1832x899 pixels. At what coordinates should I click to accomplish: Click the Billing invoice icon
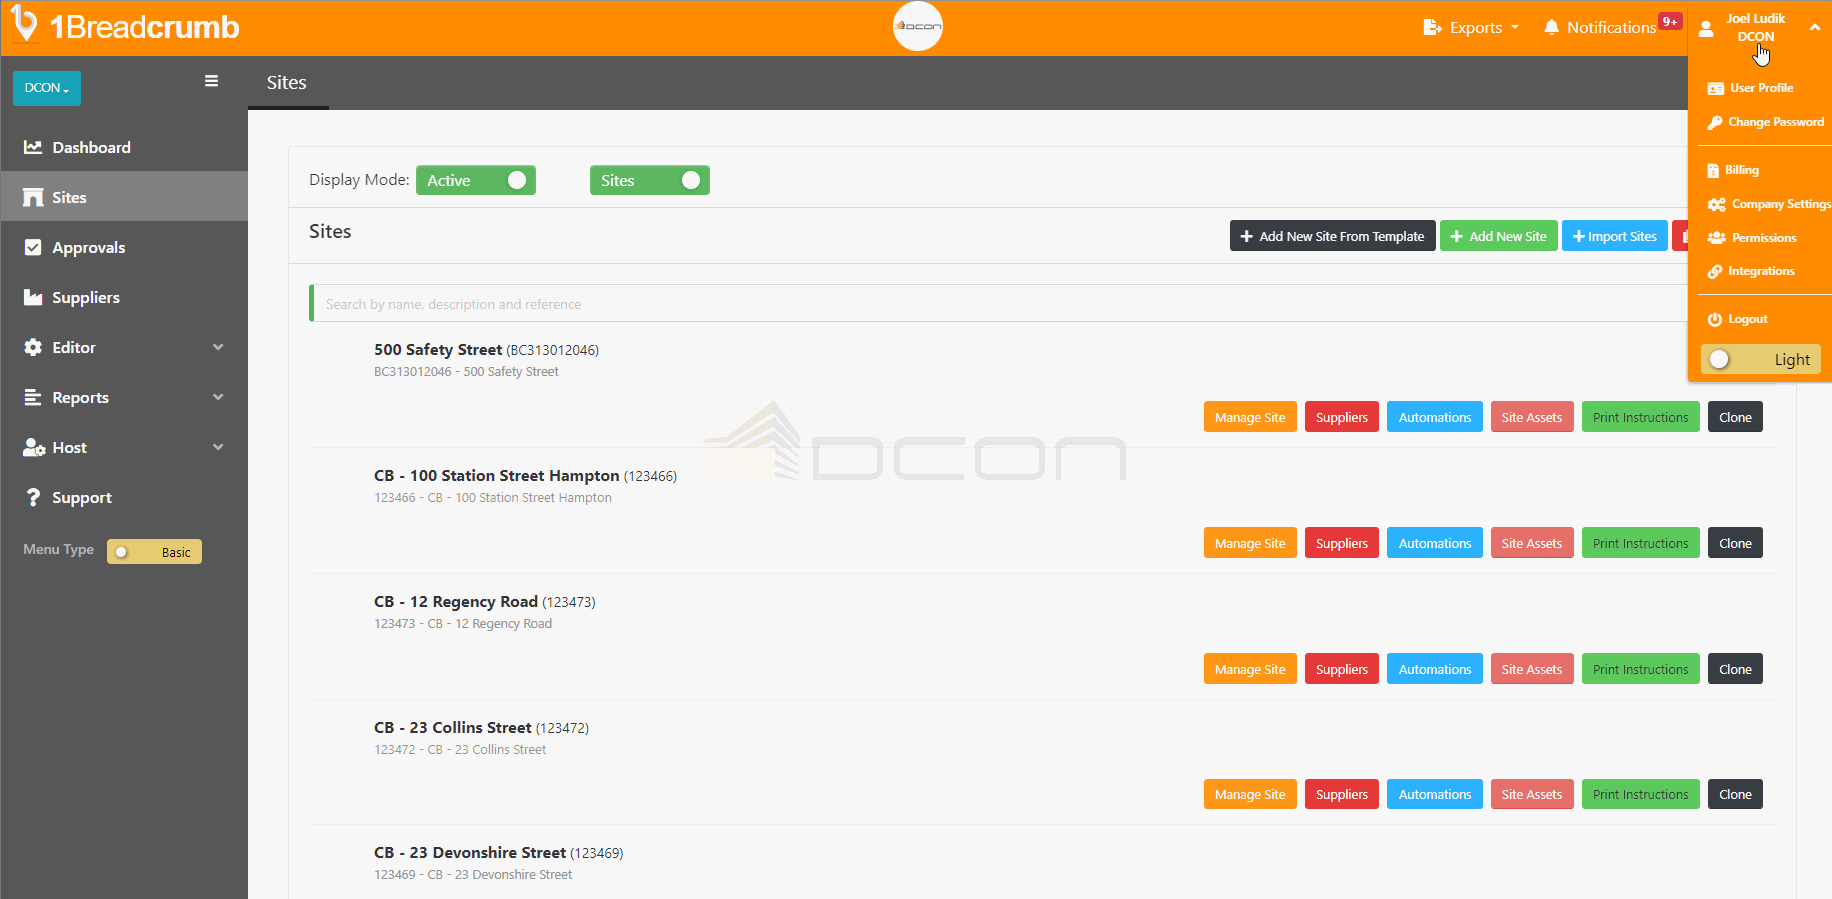click(1713, 170)
